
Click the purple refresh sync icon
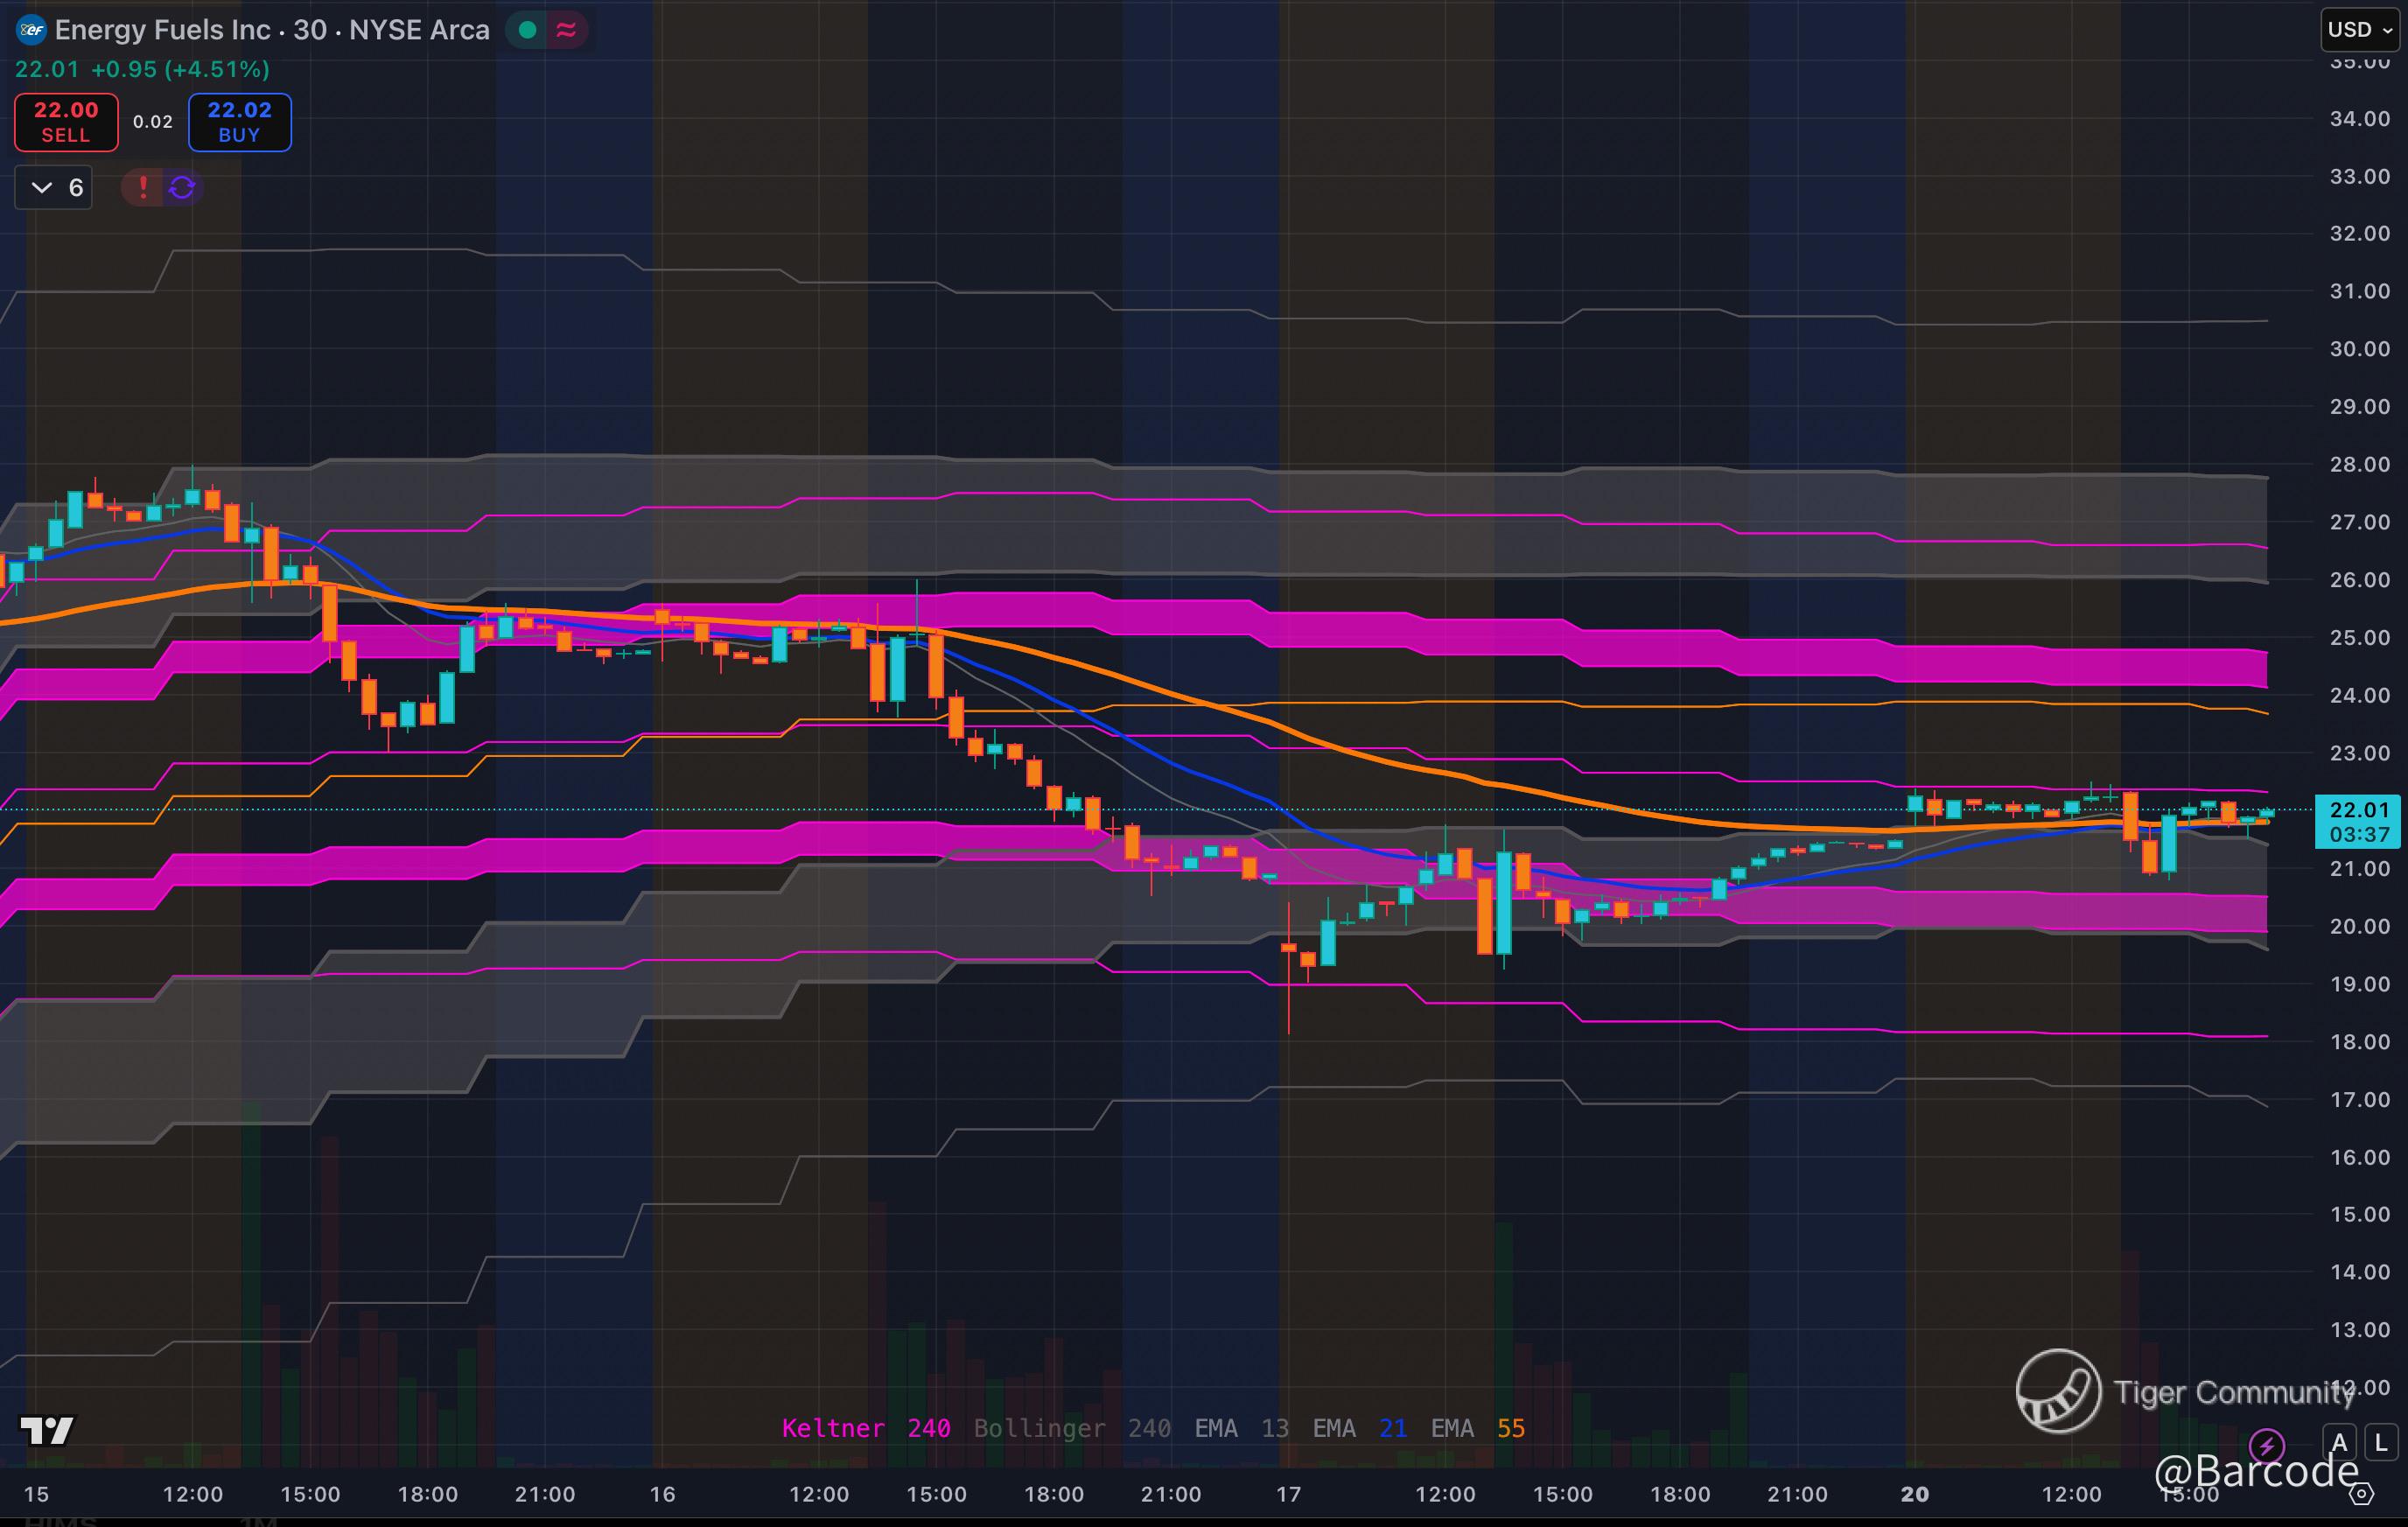[x=182, y=187]
